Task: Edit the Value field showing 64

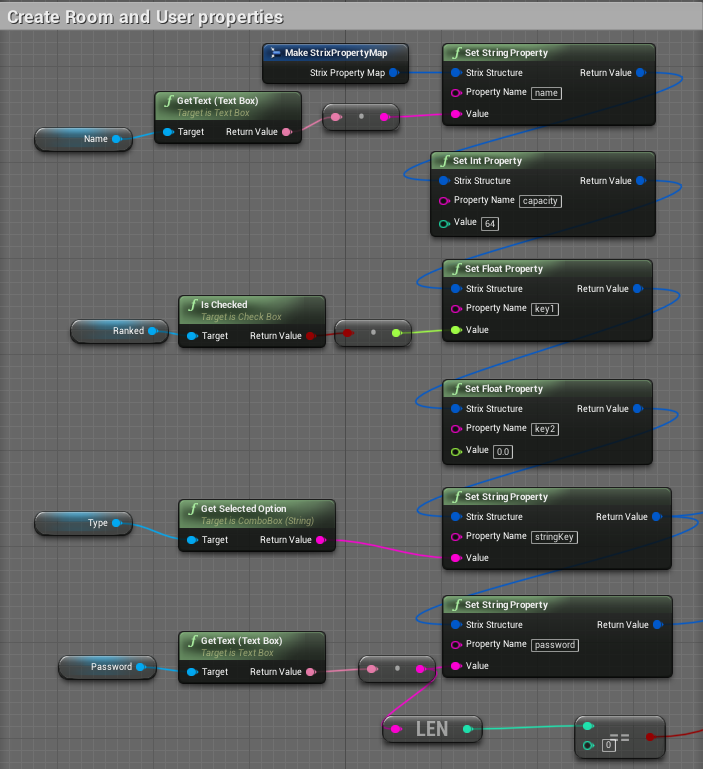Action: click(490, 224)
